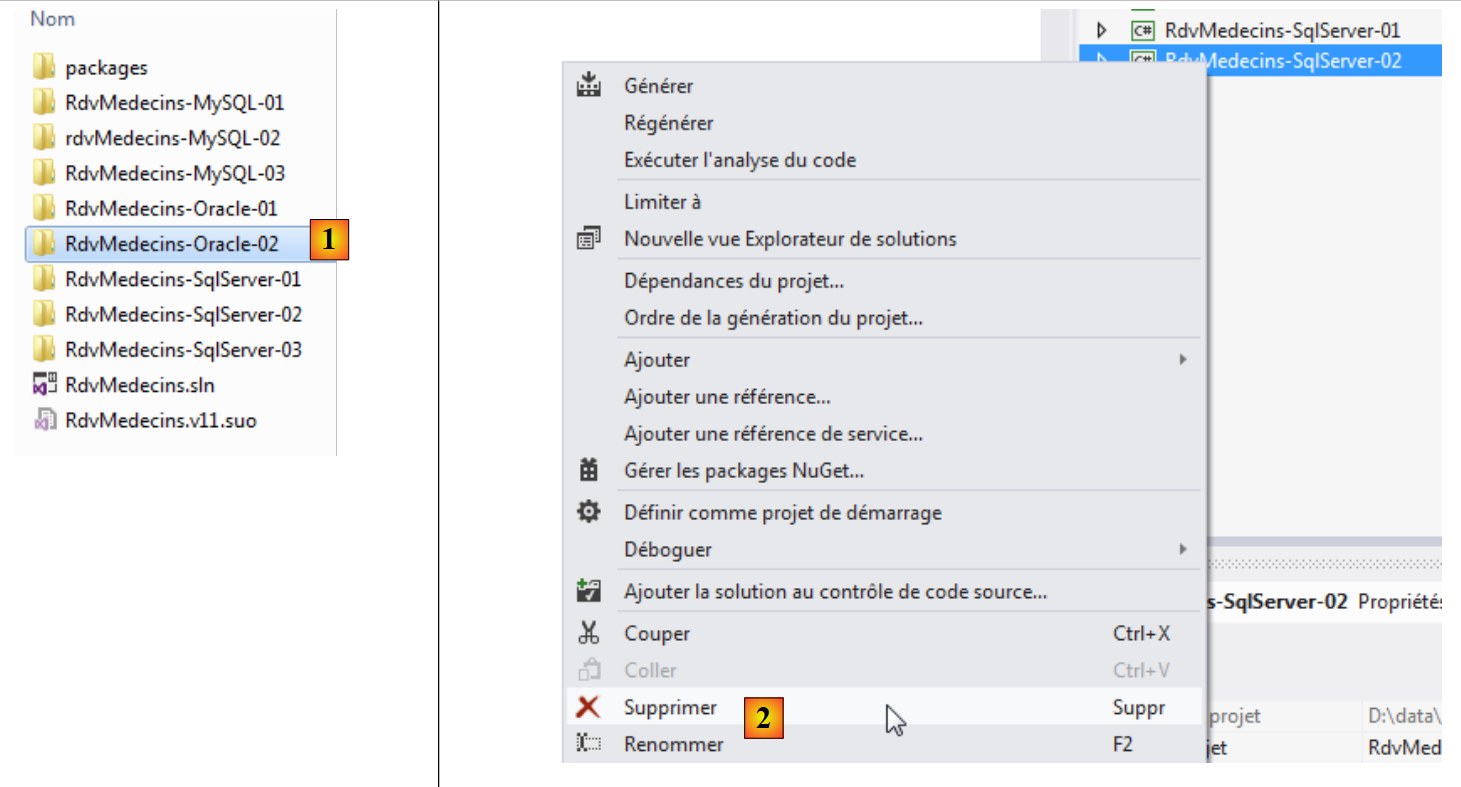
Task: Click the Renommer icon
Action: (589, 744)
